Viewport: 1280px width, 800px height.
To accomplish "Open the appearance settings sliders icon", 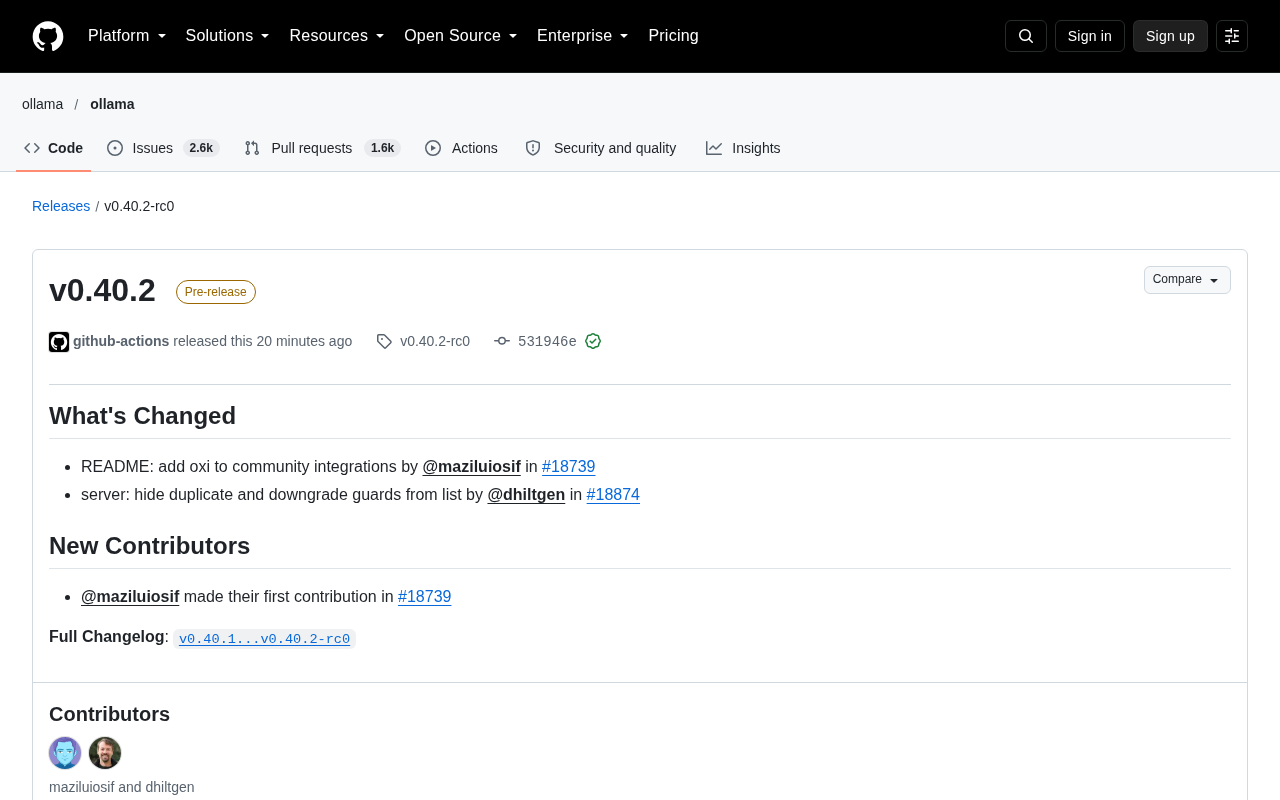I will coord(1232,36).
